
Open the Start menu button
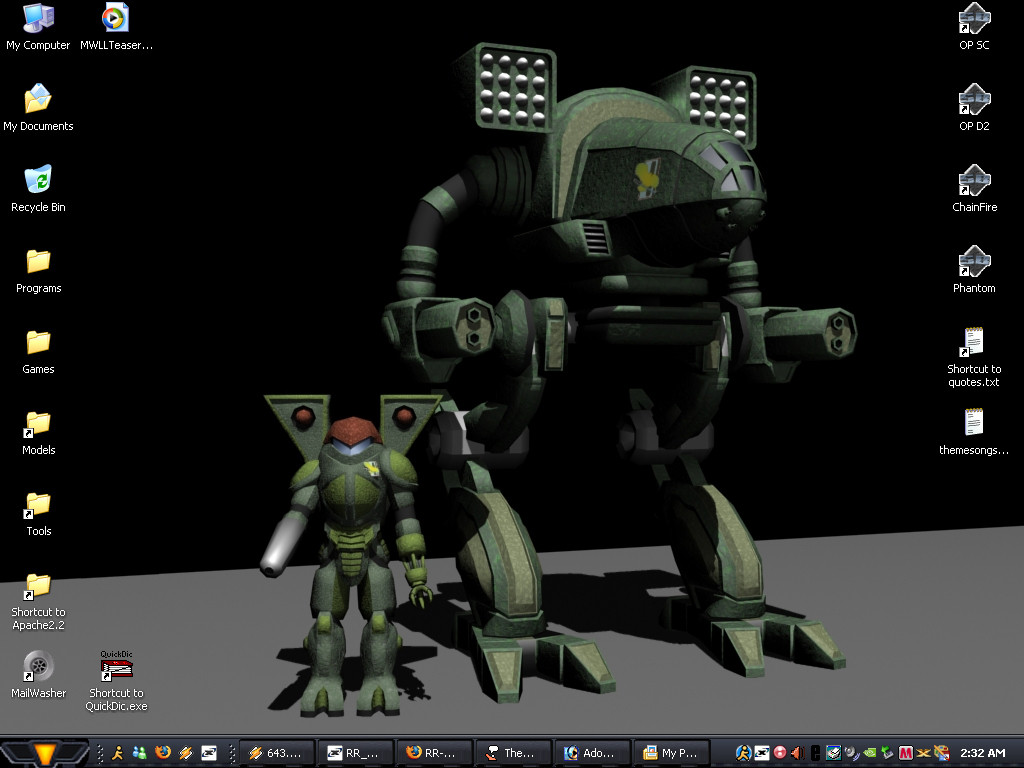click(x=44, y=753)
